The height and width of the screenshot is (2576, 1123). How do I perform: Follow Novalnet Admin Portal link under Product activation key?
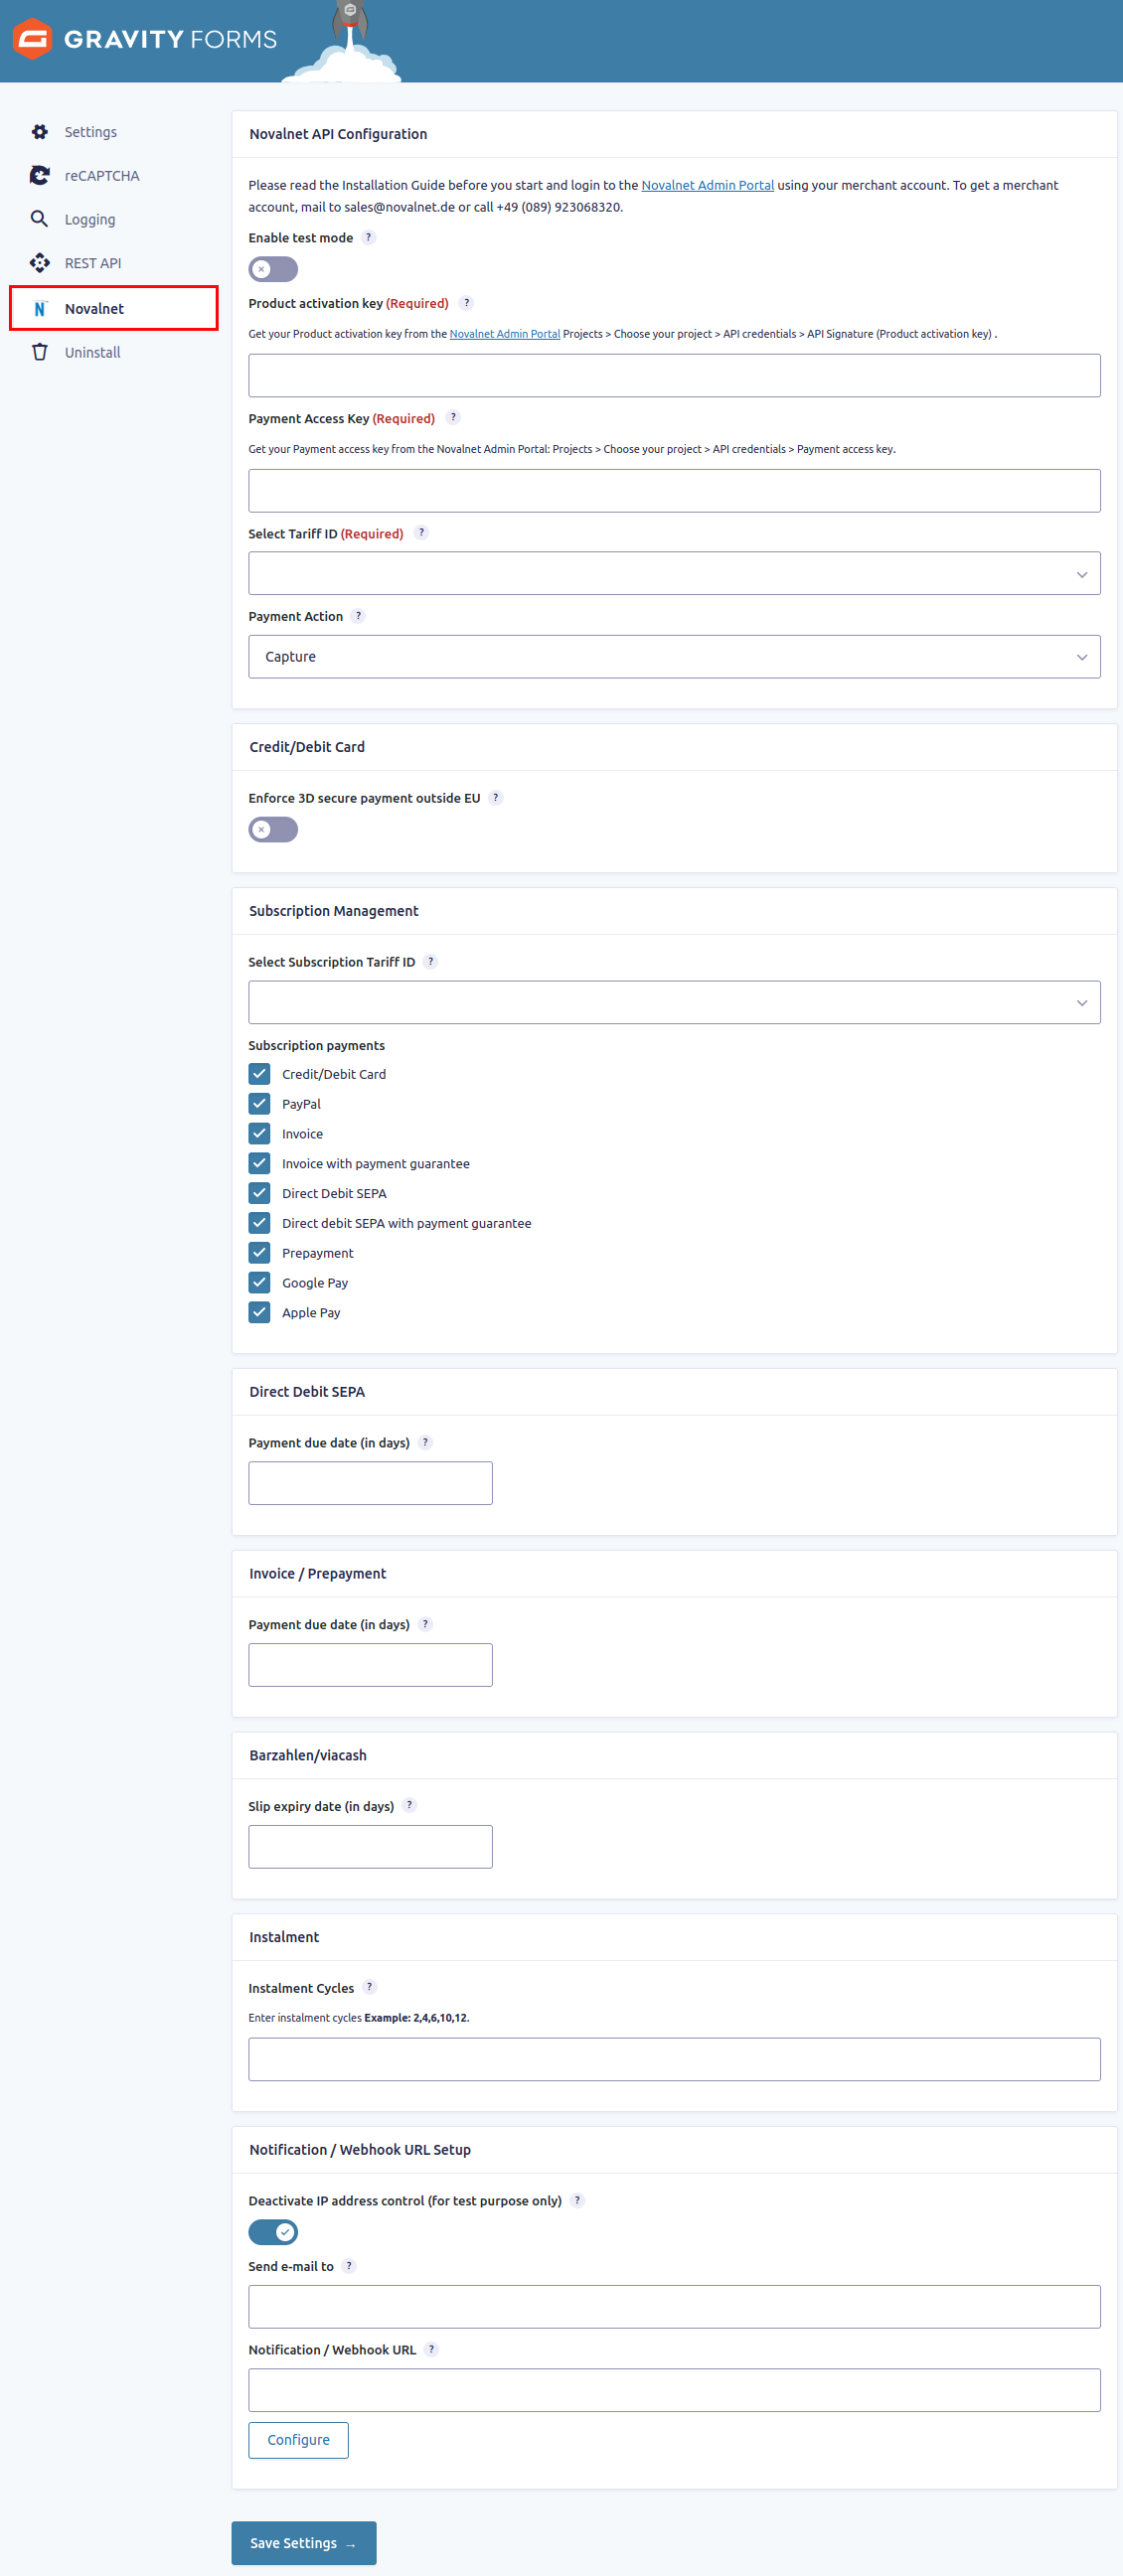[x=504, y=334]
